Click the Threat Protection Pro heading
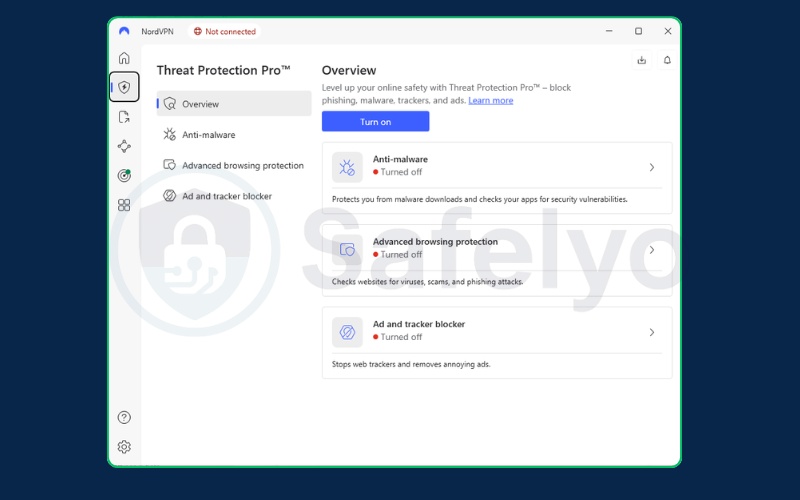Image resolution: width=800 pixels, height=500 pixels. (223, 70)
